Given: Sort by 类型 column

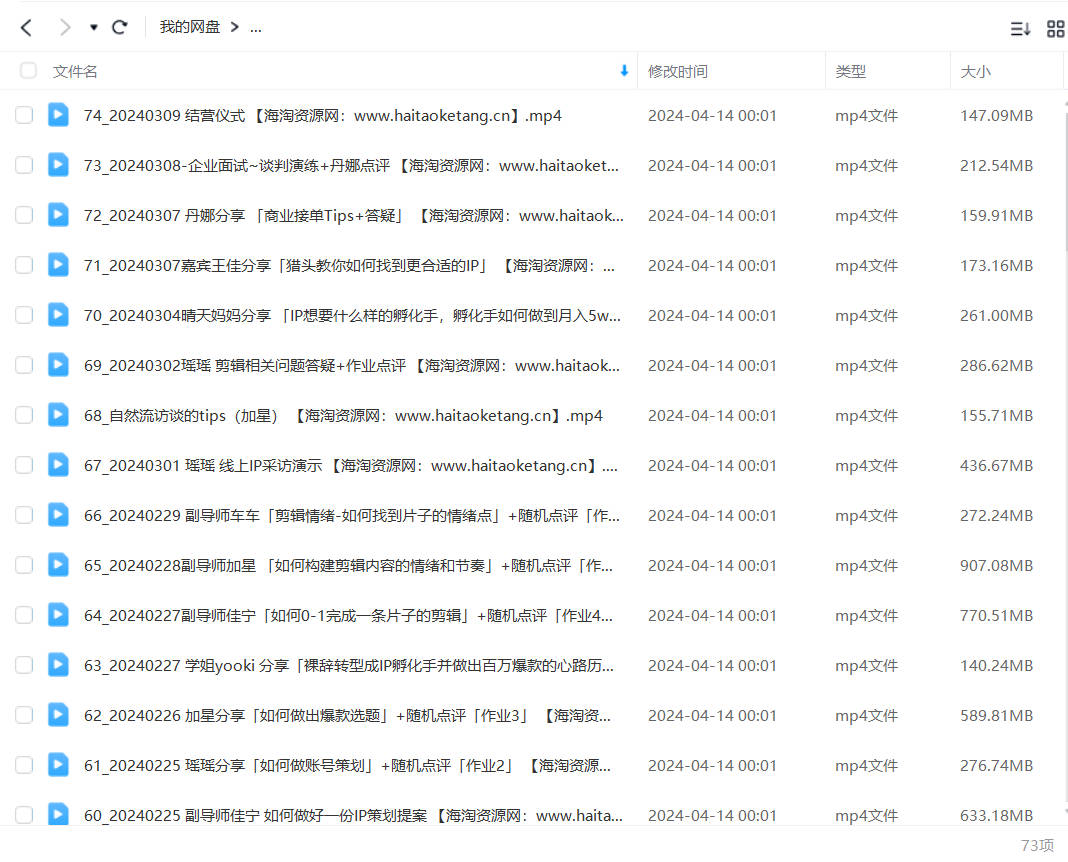Looking at the screenshot, I should tap(850, 71).
